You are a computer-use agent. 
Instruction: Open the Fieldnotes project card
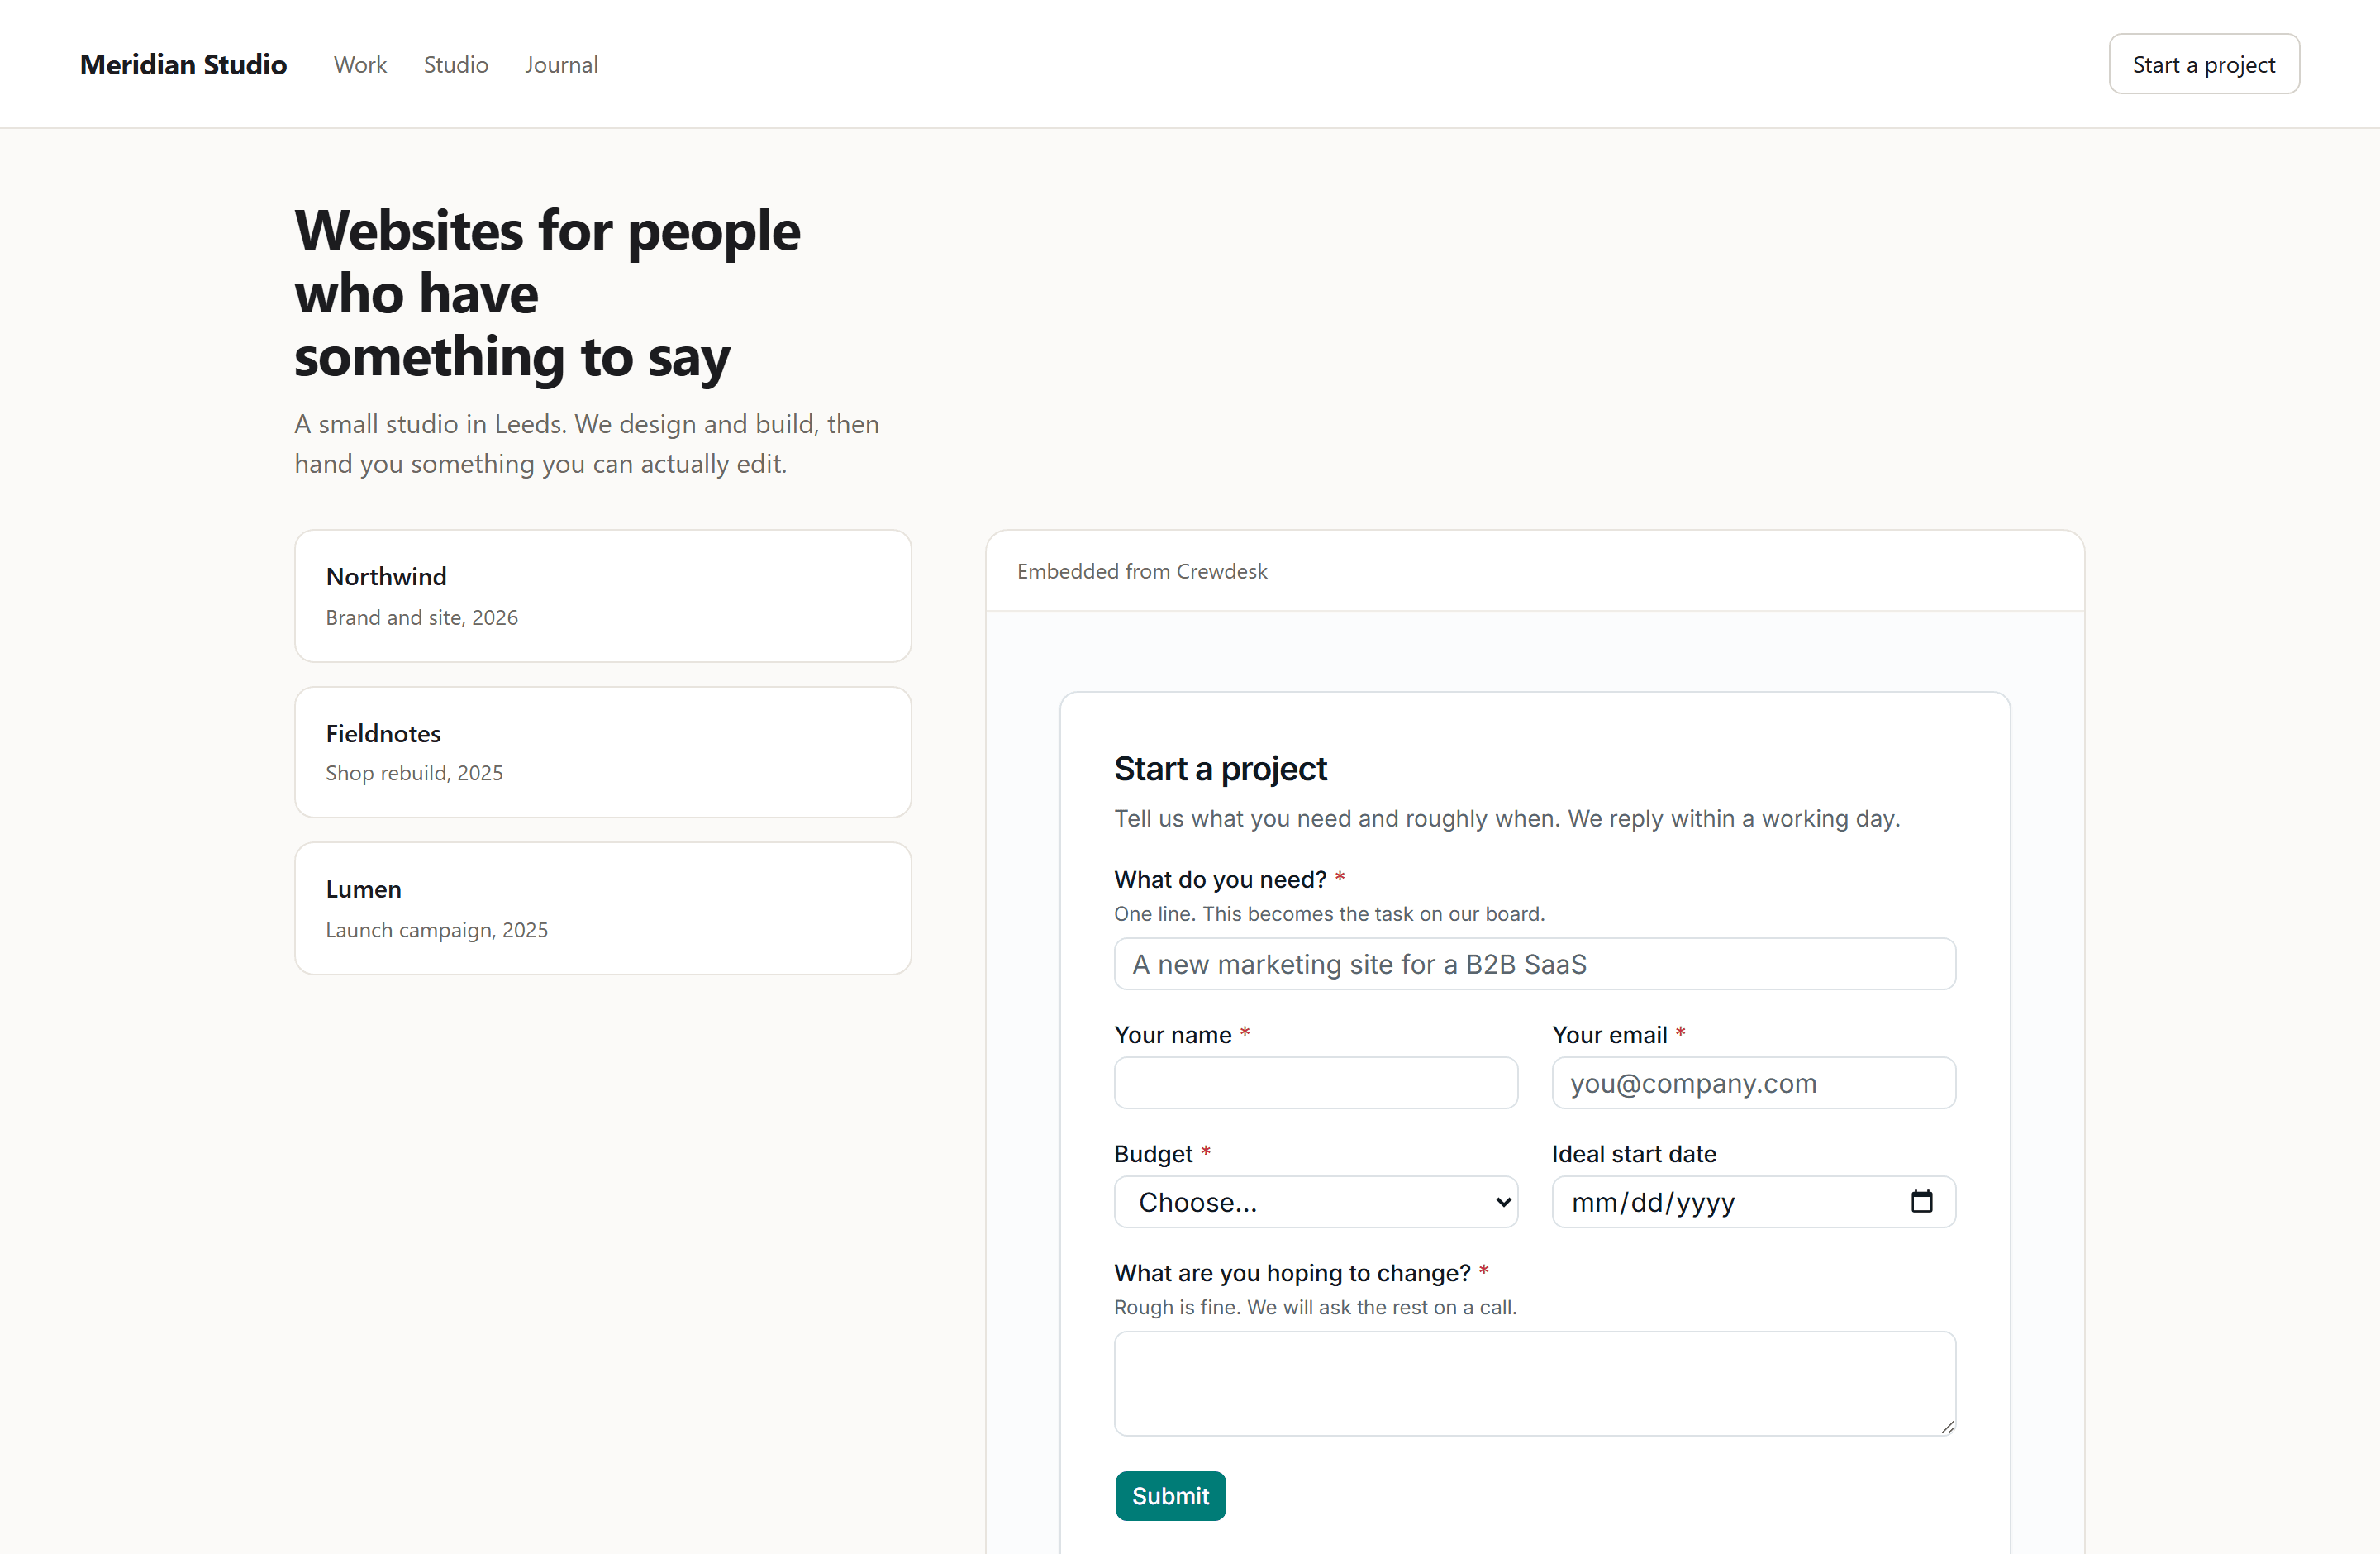pyautogui.click(x=603, y=752)
